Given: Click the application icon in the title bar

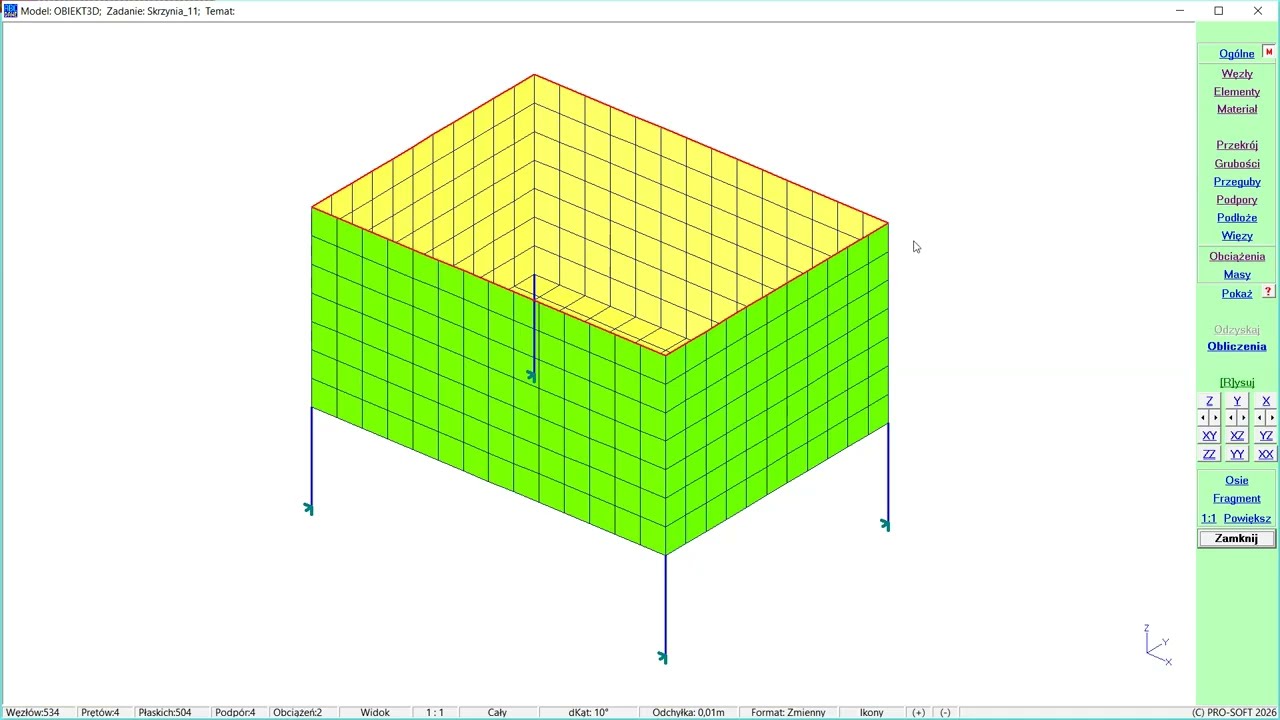Looking at the screenshot, I should pos(10,11).
